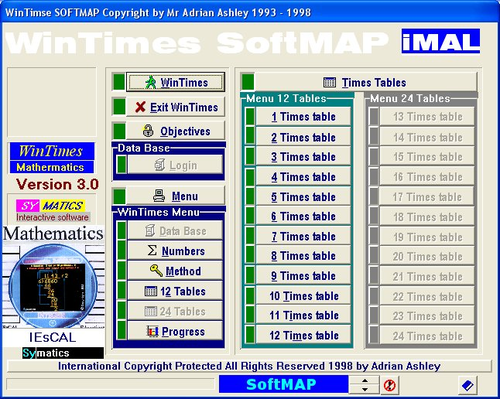Click the sigma Numbers icon
Image resolution: width=500 pixels, height=399 pixels.
(x=152, y=250)
